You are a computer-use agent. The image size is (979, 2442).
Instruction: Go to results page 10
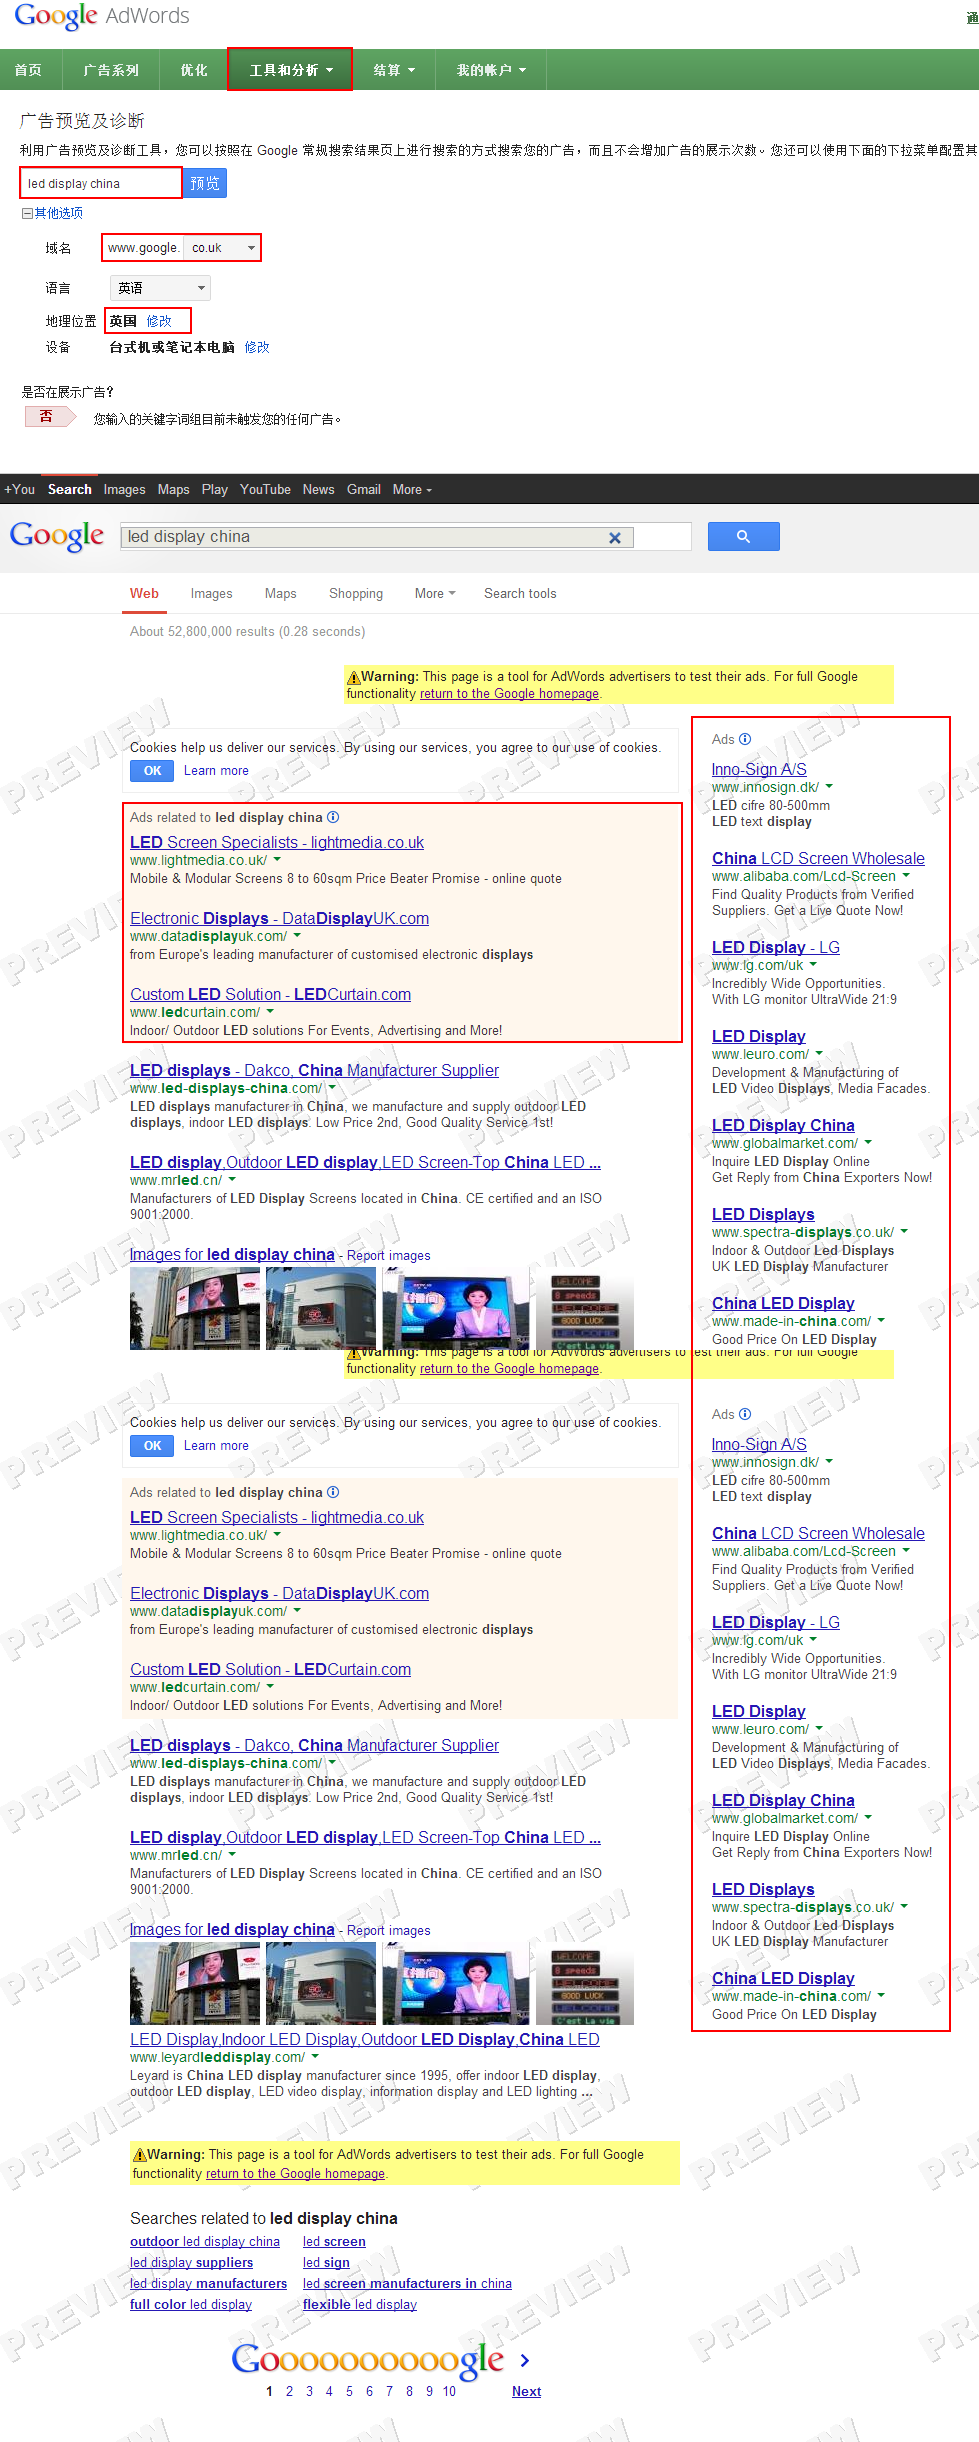click(x=449, y=2391)
